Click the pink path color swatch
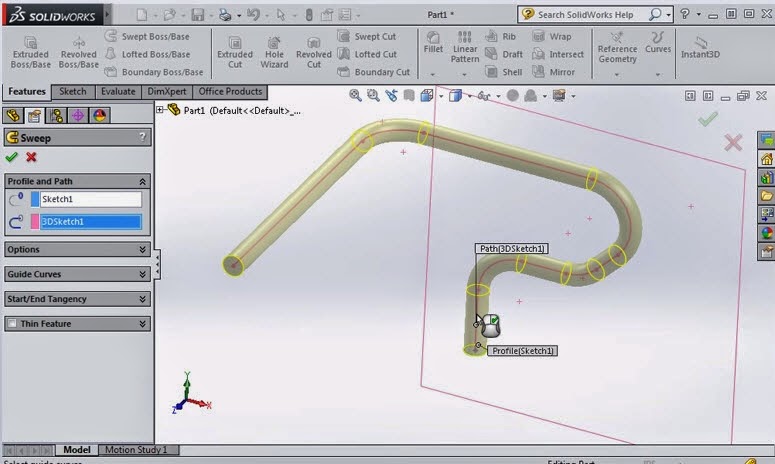Screen dimensions: 775x464 coord(35,222)
